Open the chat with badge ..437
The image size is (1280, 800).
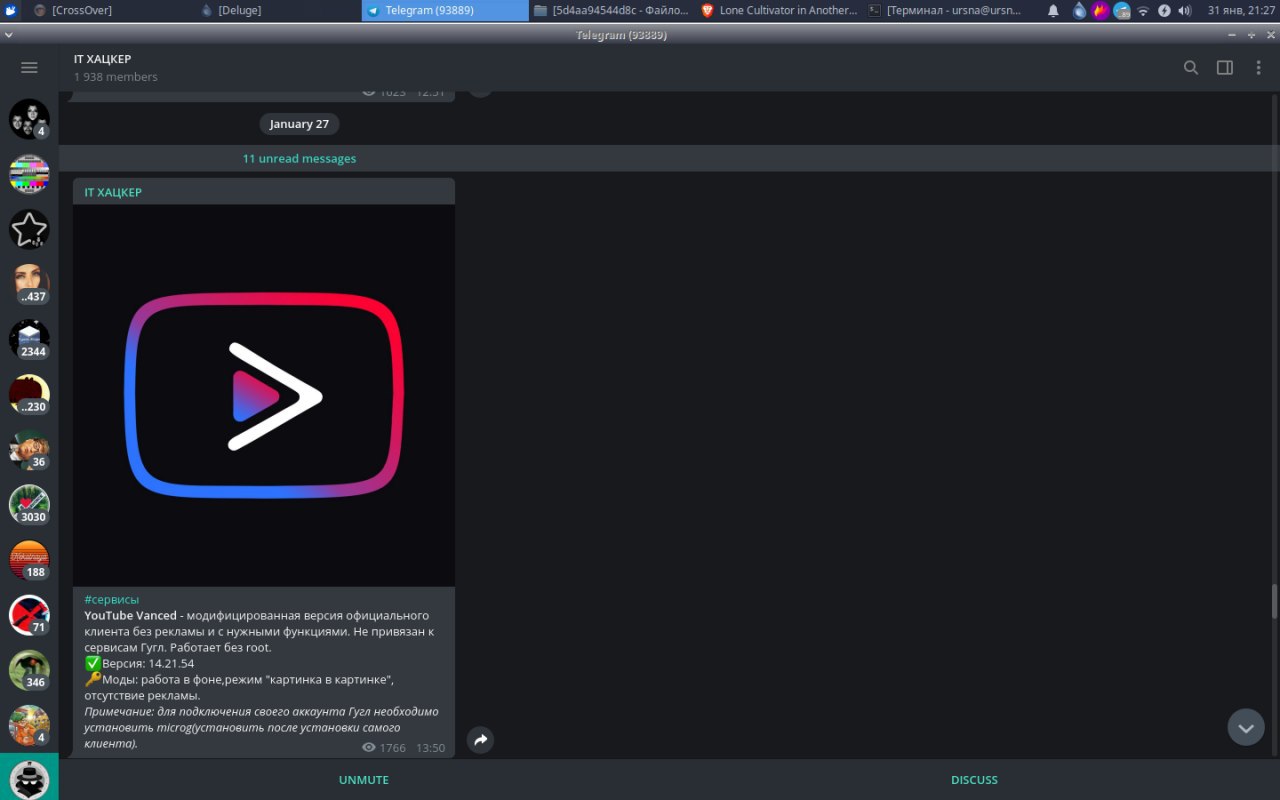click(x=29, y=285)
